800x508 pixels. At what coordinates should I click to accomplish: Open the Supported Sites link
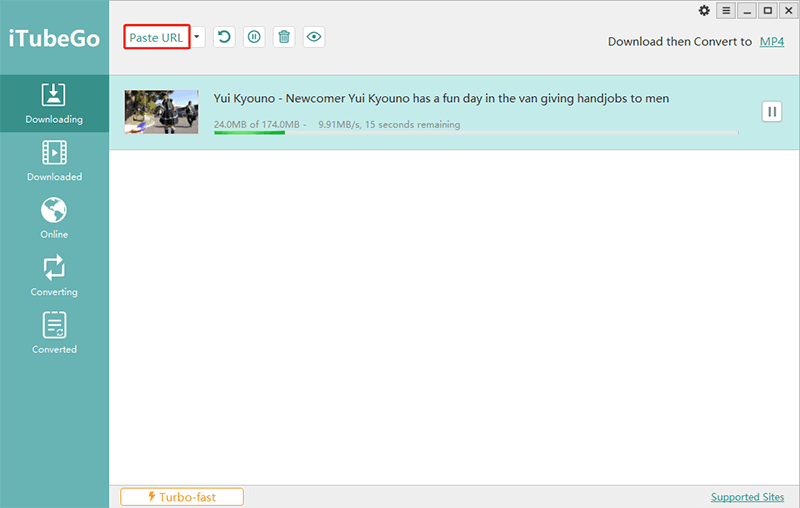click(x=747, y=497)
